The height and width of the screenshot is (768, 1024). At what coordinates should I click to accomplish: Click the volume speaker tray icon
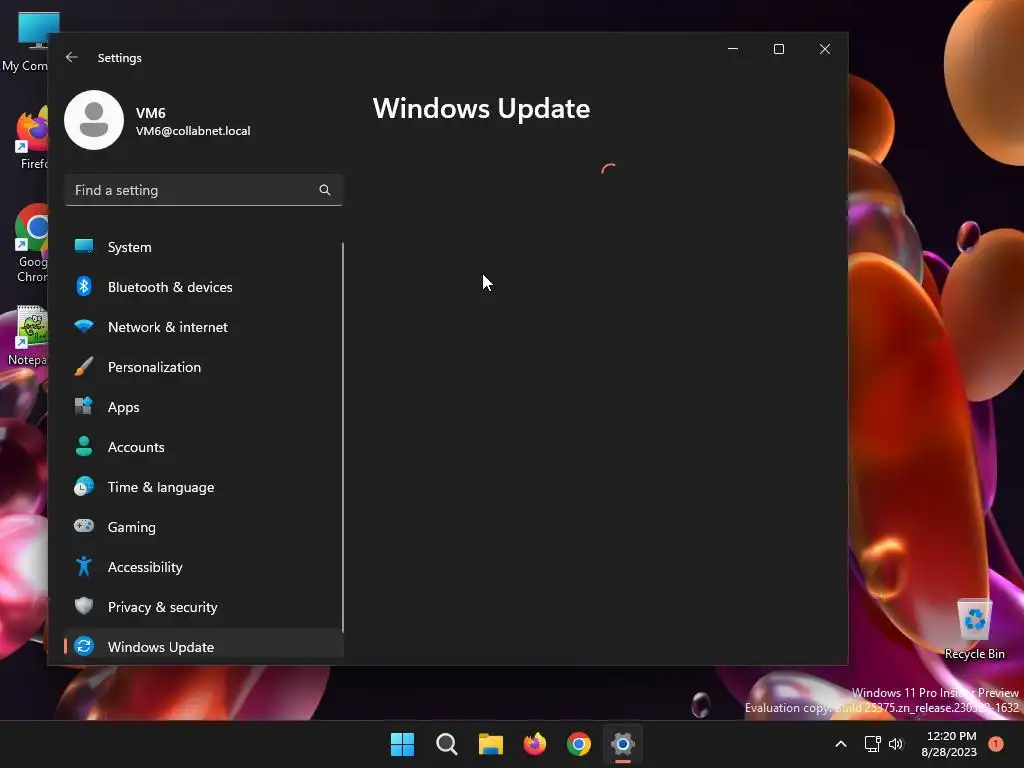(x=896, y=744)
